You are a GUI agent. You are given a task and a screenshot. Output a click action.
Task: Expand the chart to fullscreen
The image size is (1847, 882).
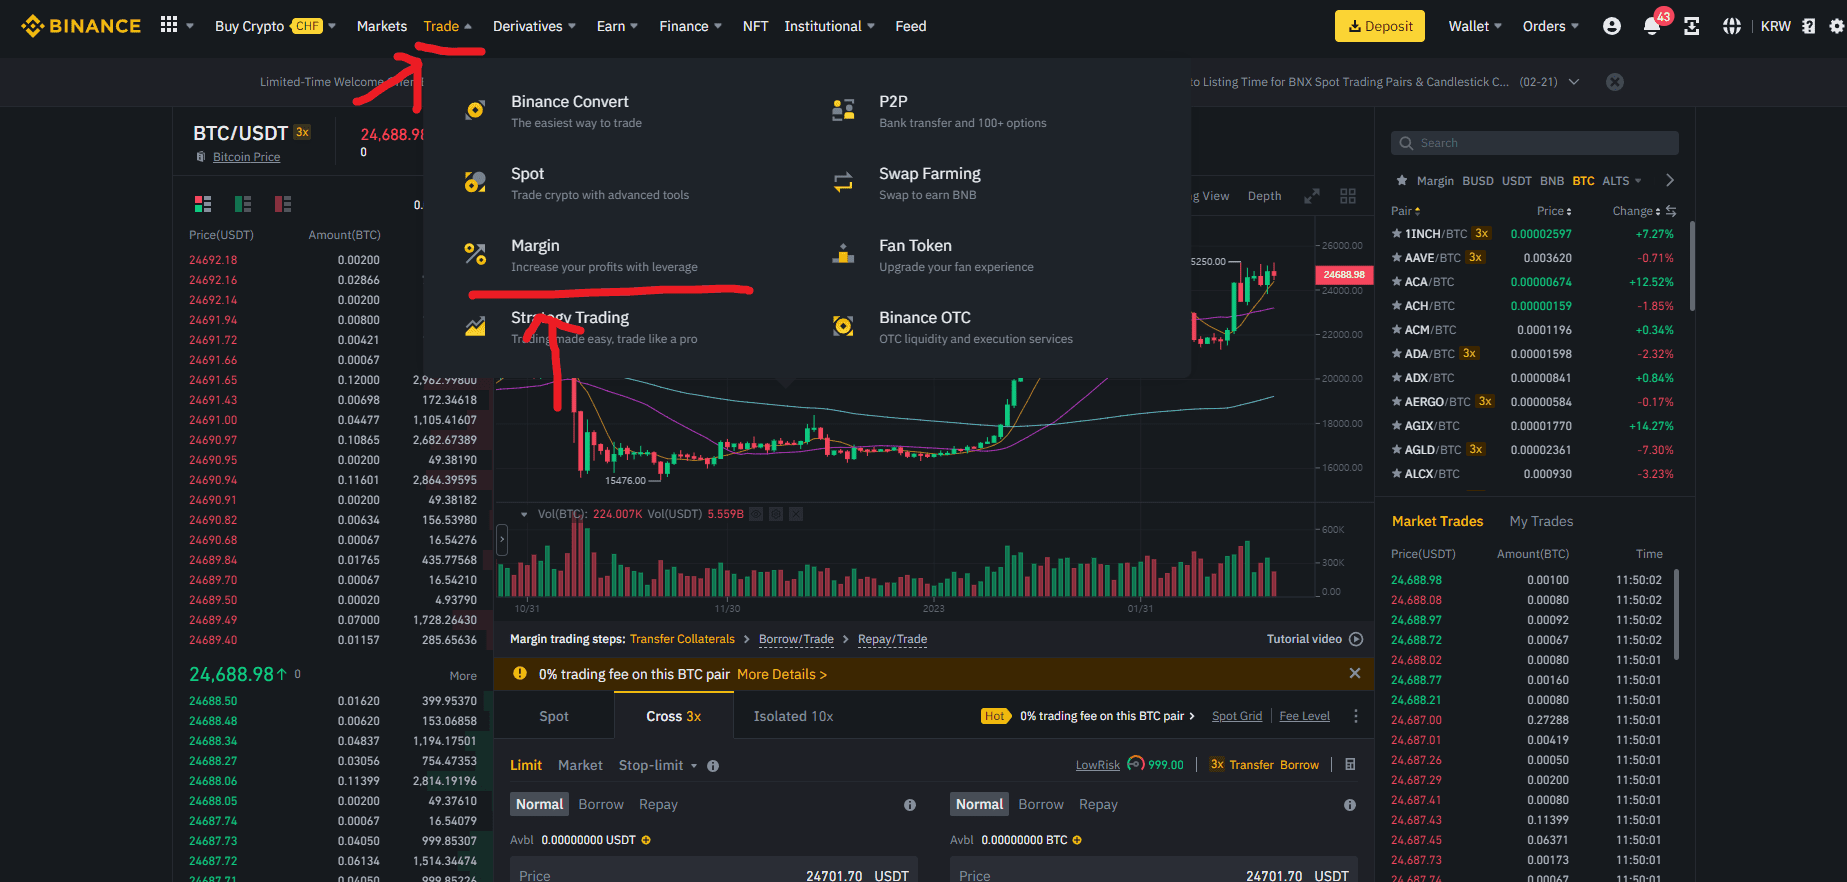pyautogui.click(x=1311, y=196)
